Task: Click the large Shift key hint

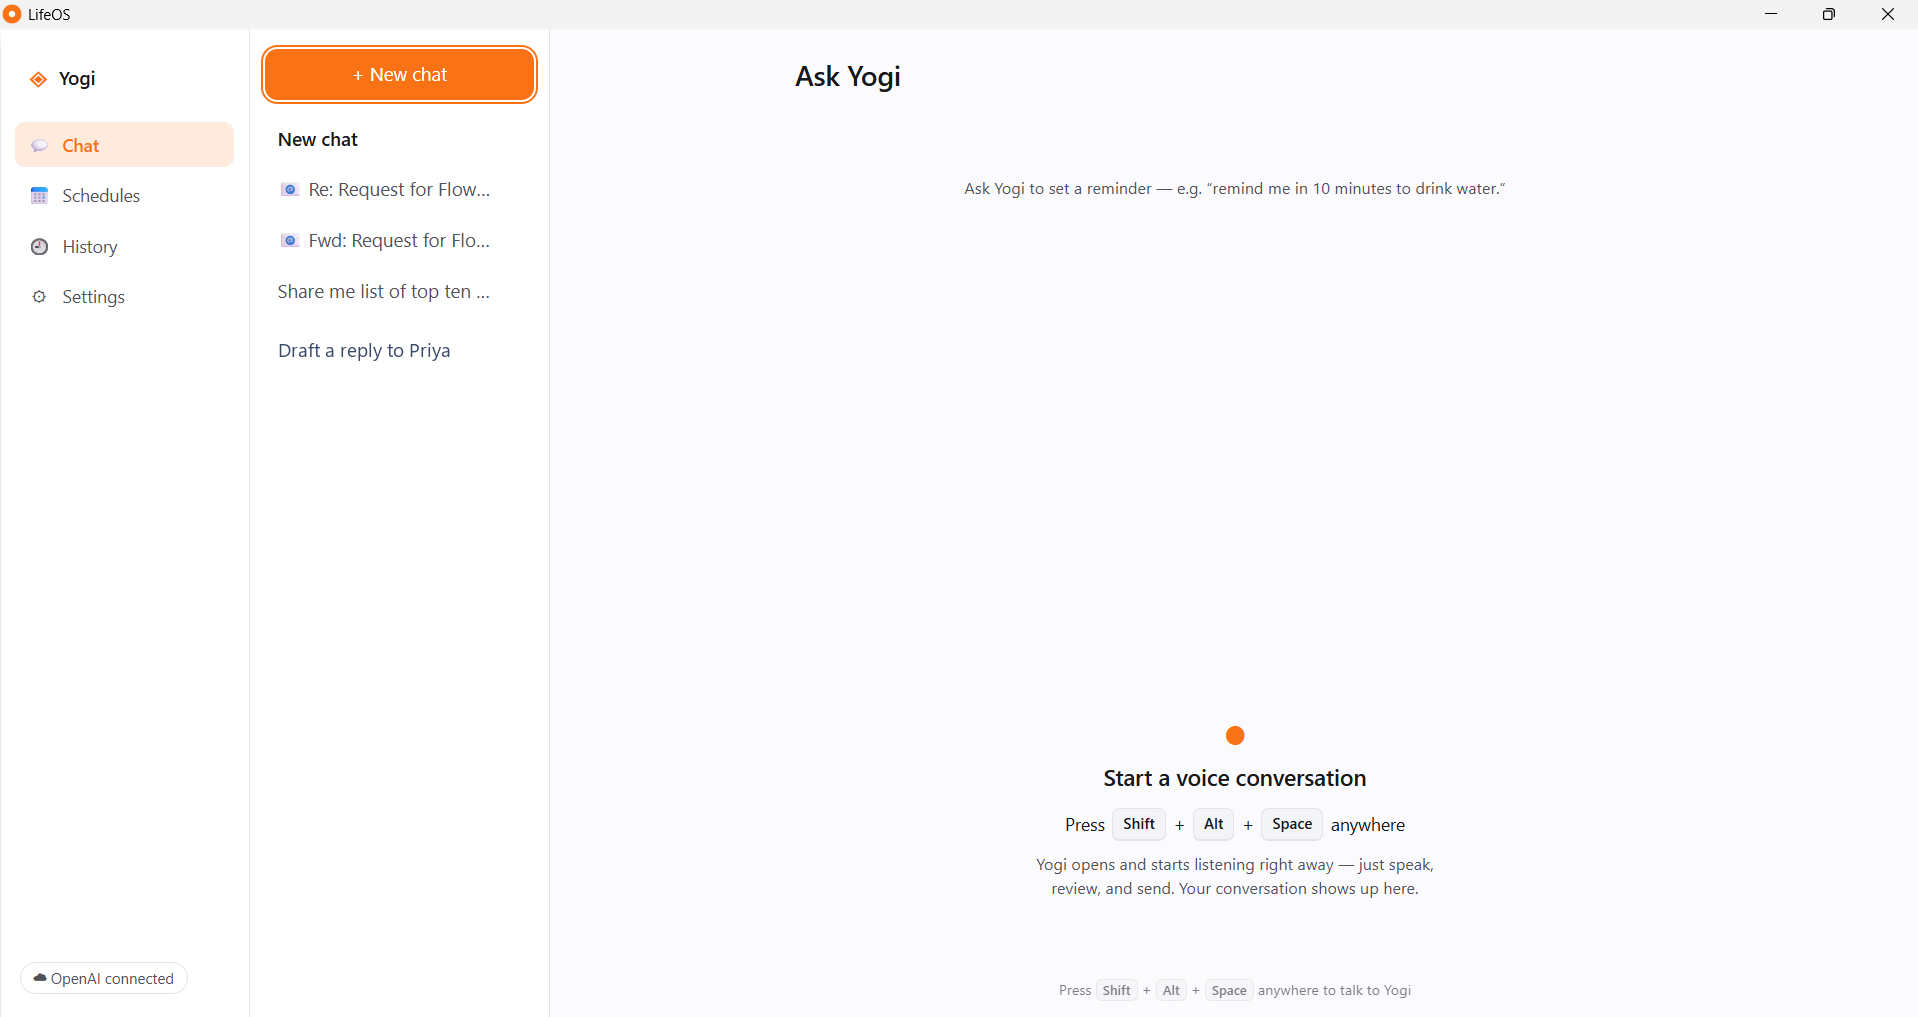Action: point(1139,824)
